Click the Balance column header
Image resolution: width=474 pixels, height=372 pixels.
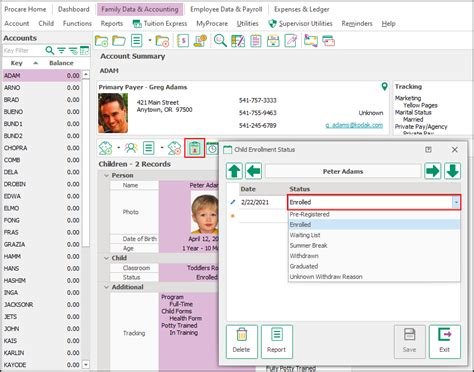61,63
